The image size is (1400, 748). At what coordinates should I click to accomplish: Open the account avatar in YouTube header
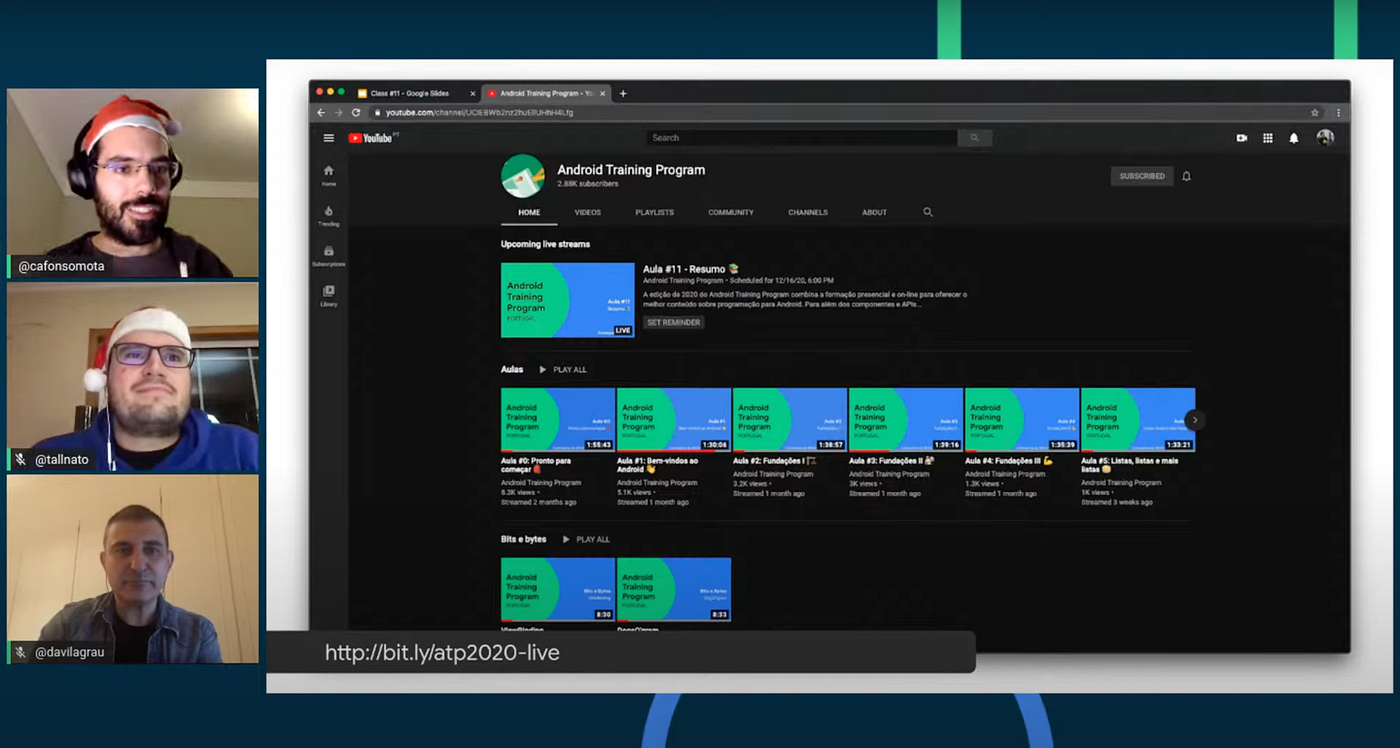1325,138
